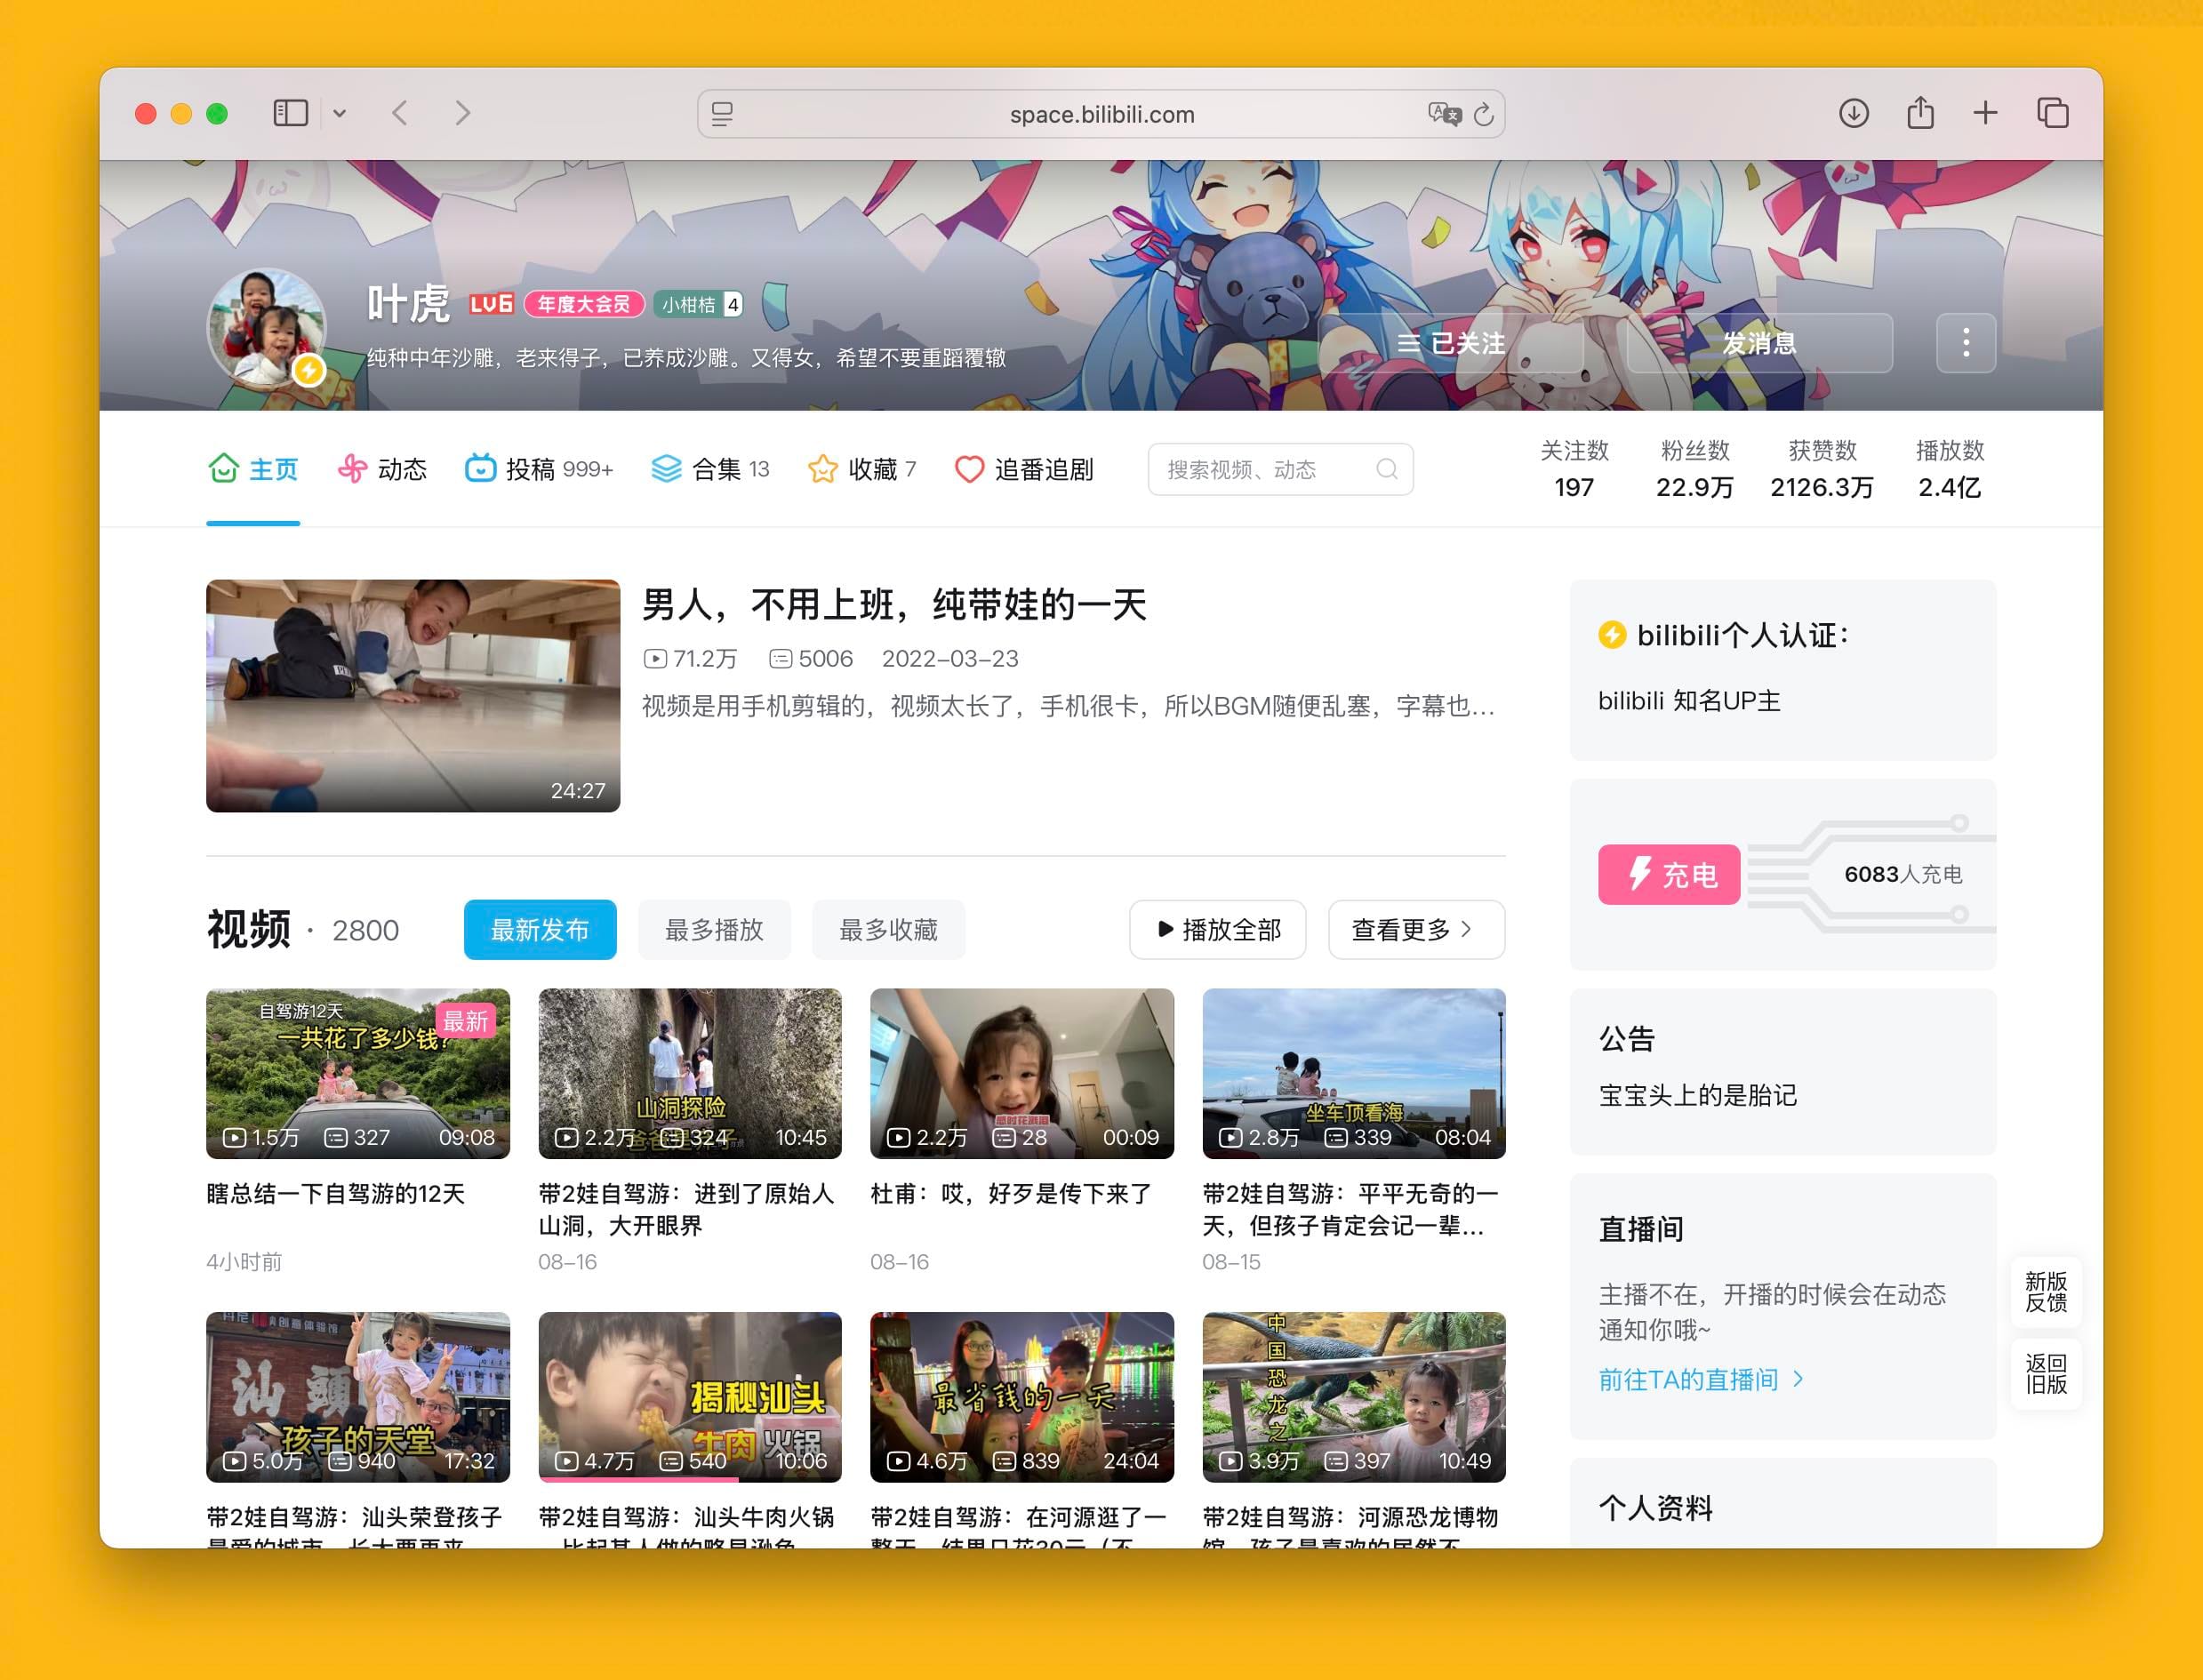Reload the page with refresh icon
2203x1680 pixels.
[x=1484, y=114]
